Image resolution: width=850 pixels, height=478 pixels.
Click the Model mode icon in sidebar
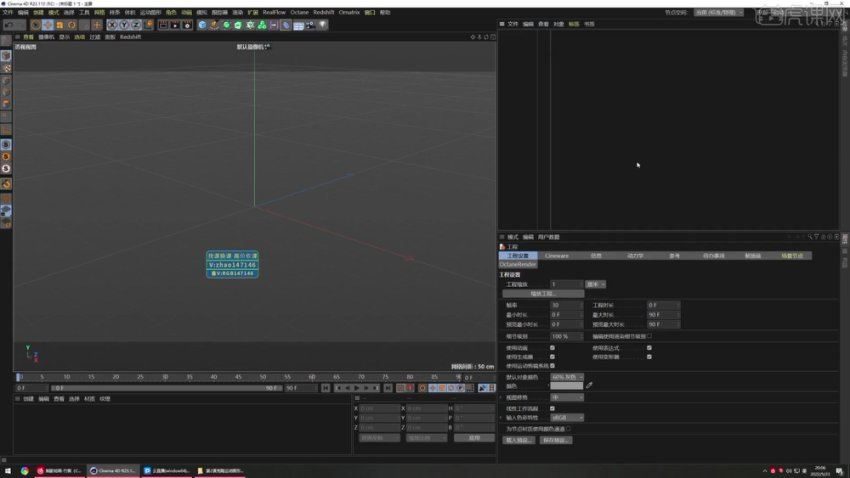click(x=6, y=55)
